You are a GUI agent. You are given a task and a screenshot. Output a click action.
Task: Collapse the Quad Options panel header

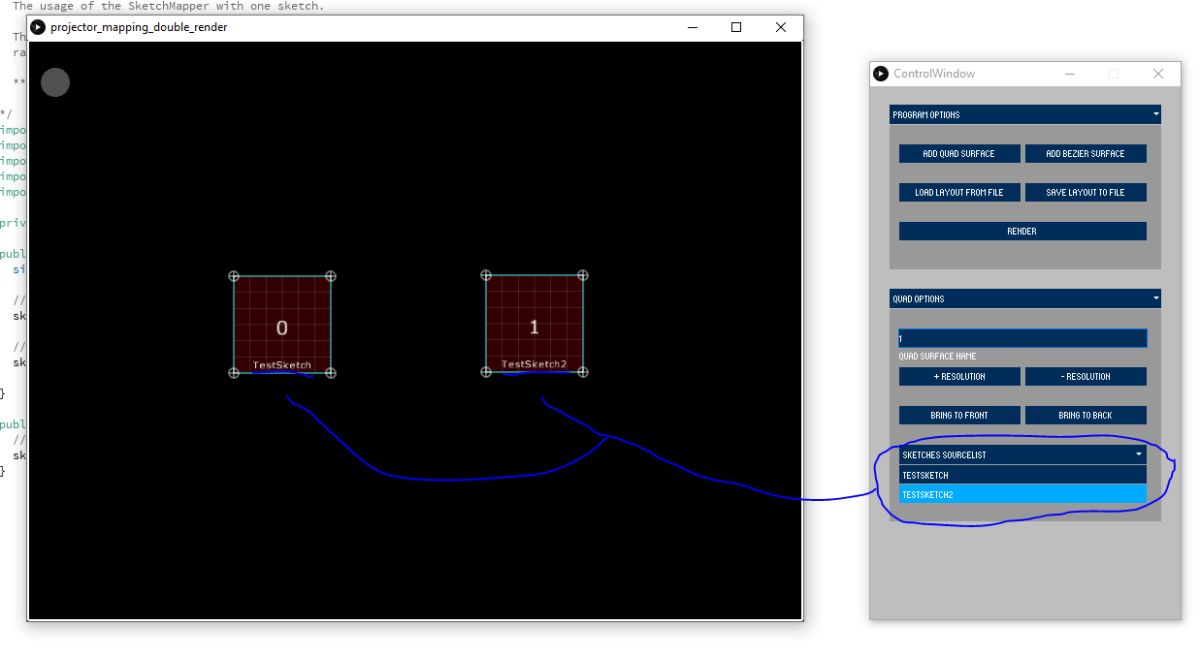1025,299
